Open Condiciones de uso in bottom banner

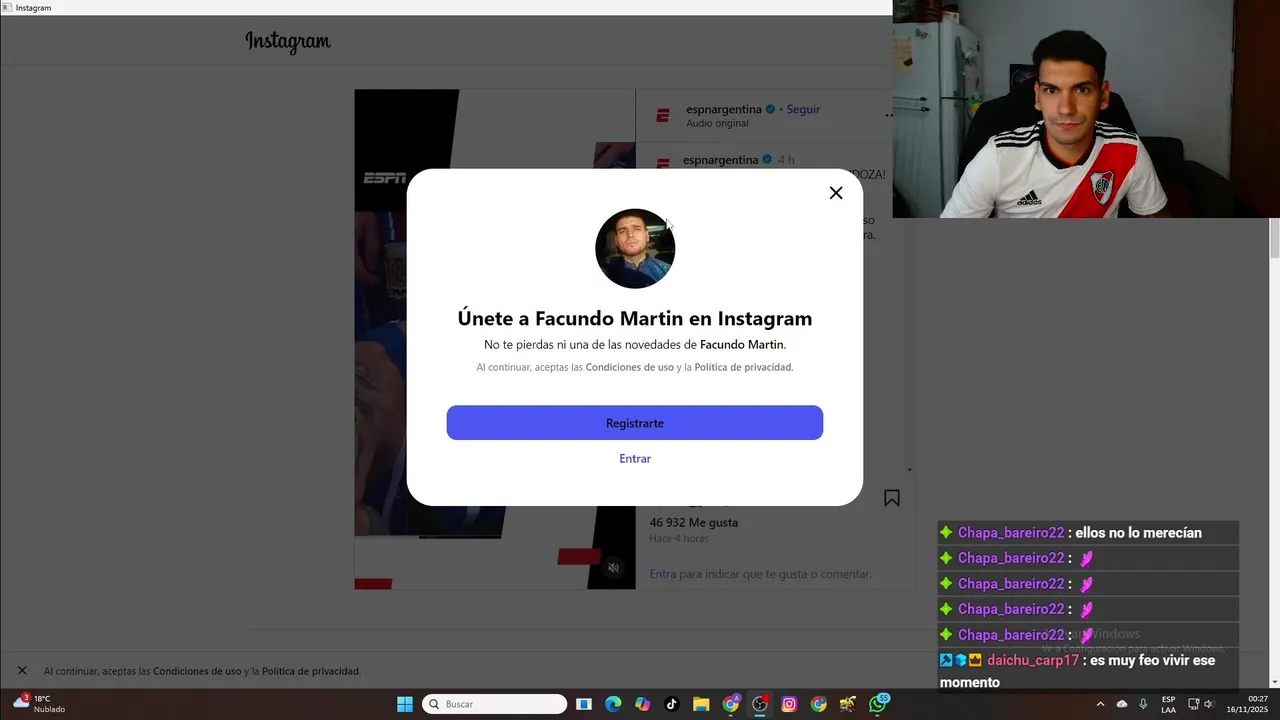click(x=197, y=672)
